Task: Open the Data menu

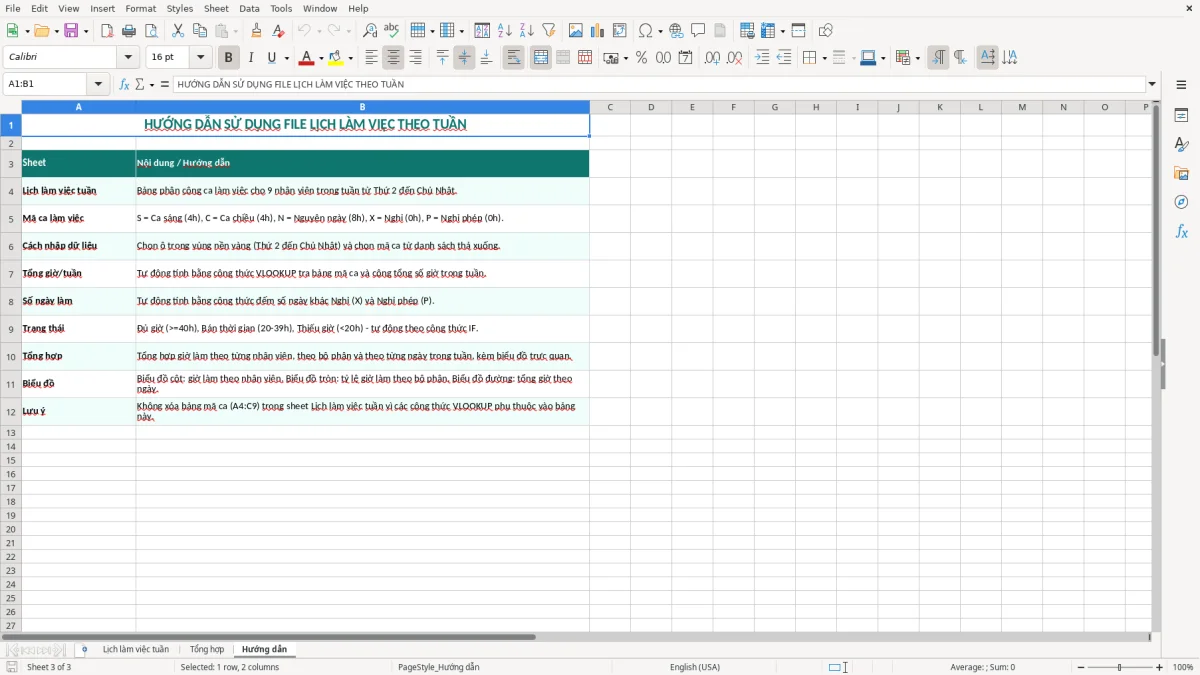Action: coord(249,8)
